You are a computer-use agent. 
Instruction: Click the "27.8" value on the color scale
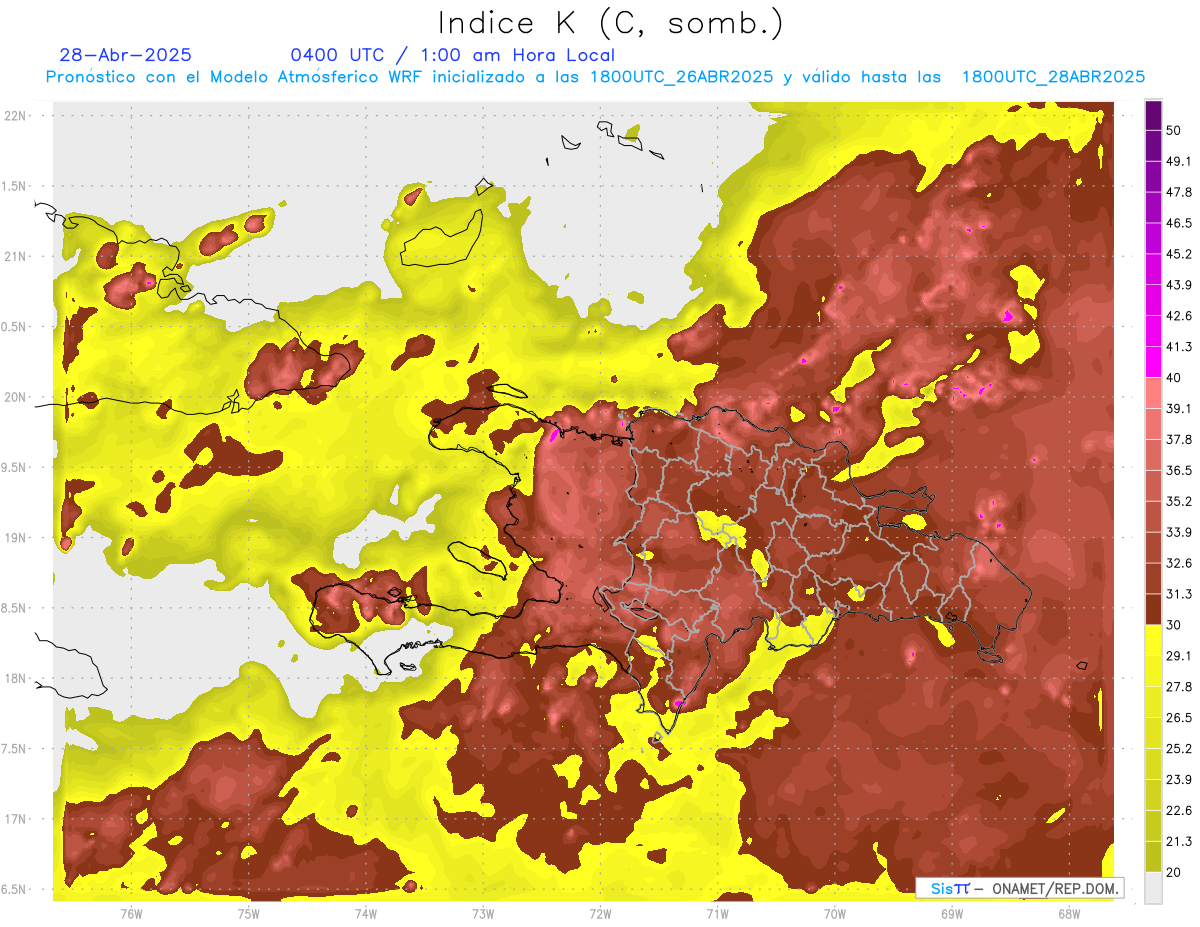(1178, 687)
